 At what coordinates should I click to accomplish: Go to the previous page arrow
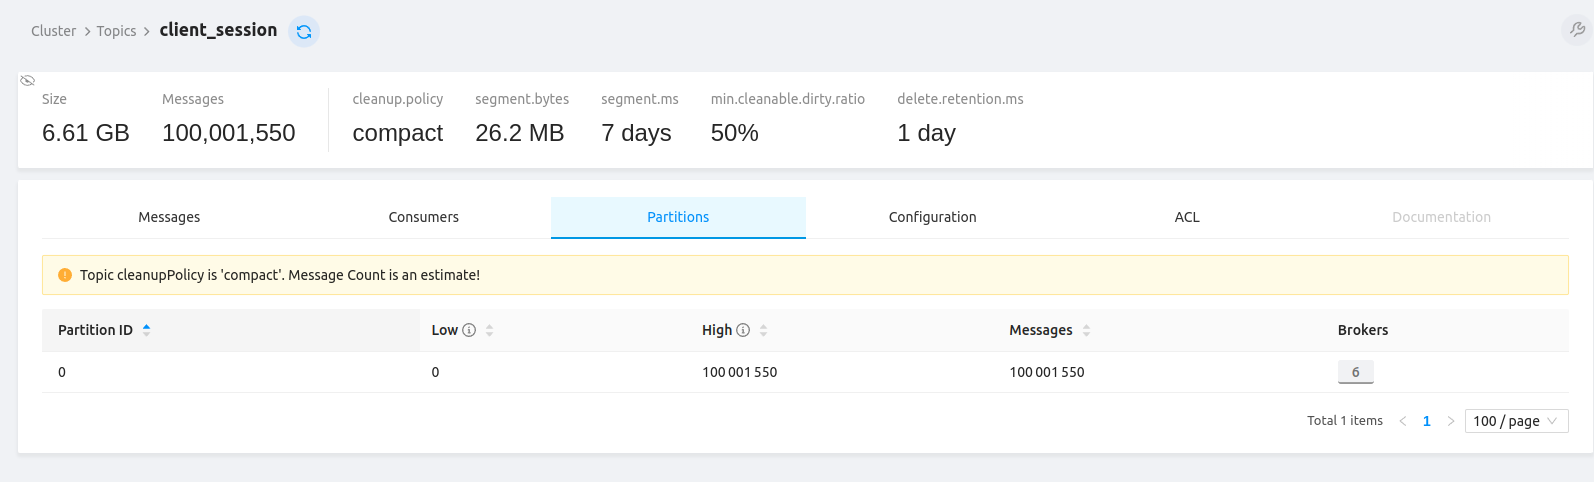pyautogui.click(x=1403, y=421)
